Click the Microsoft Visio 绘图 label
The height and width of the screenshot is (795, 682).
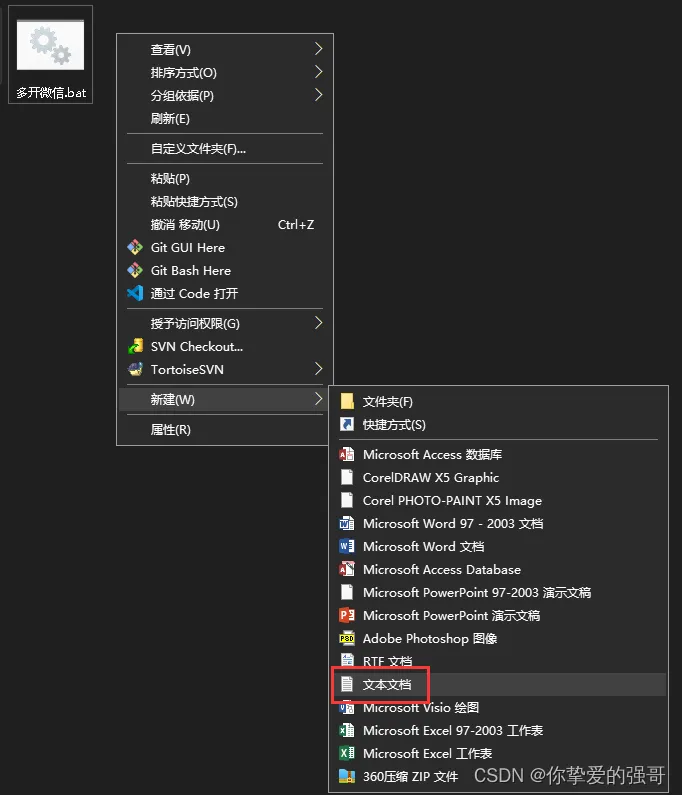(421, 707)
